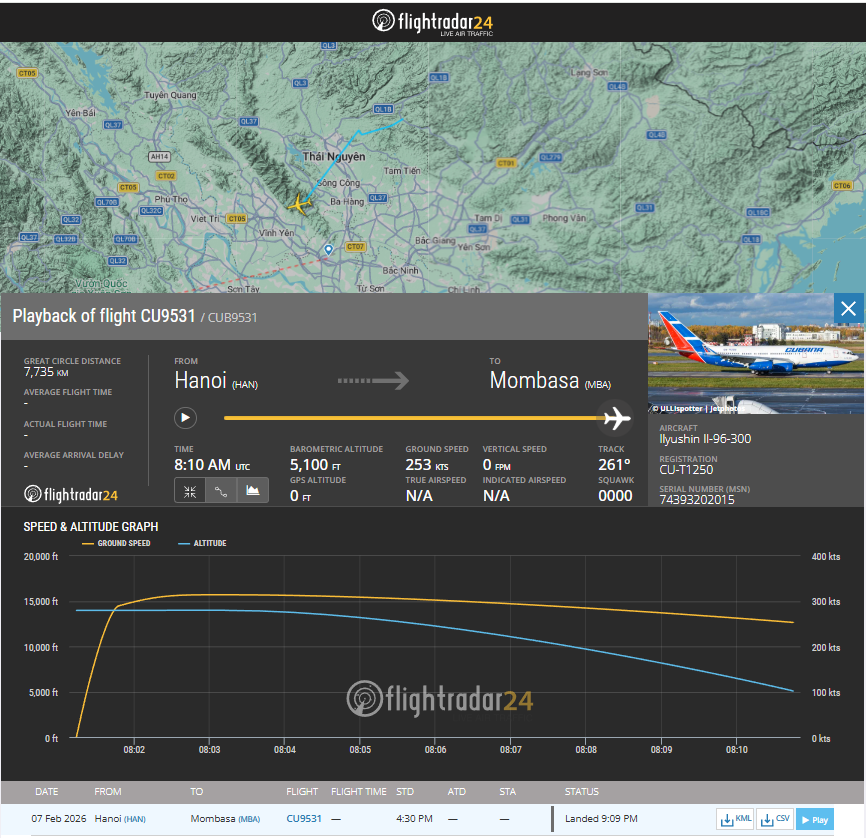The image size is (866, 838).
Task: Click the AH14 road badge on the map
Action: click(160, 157)
